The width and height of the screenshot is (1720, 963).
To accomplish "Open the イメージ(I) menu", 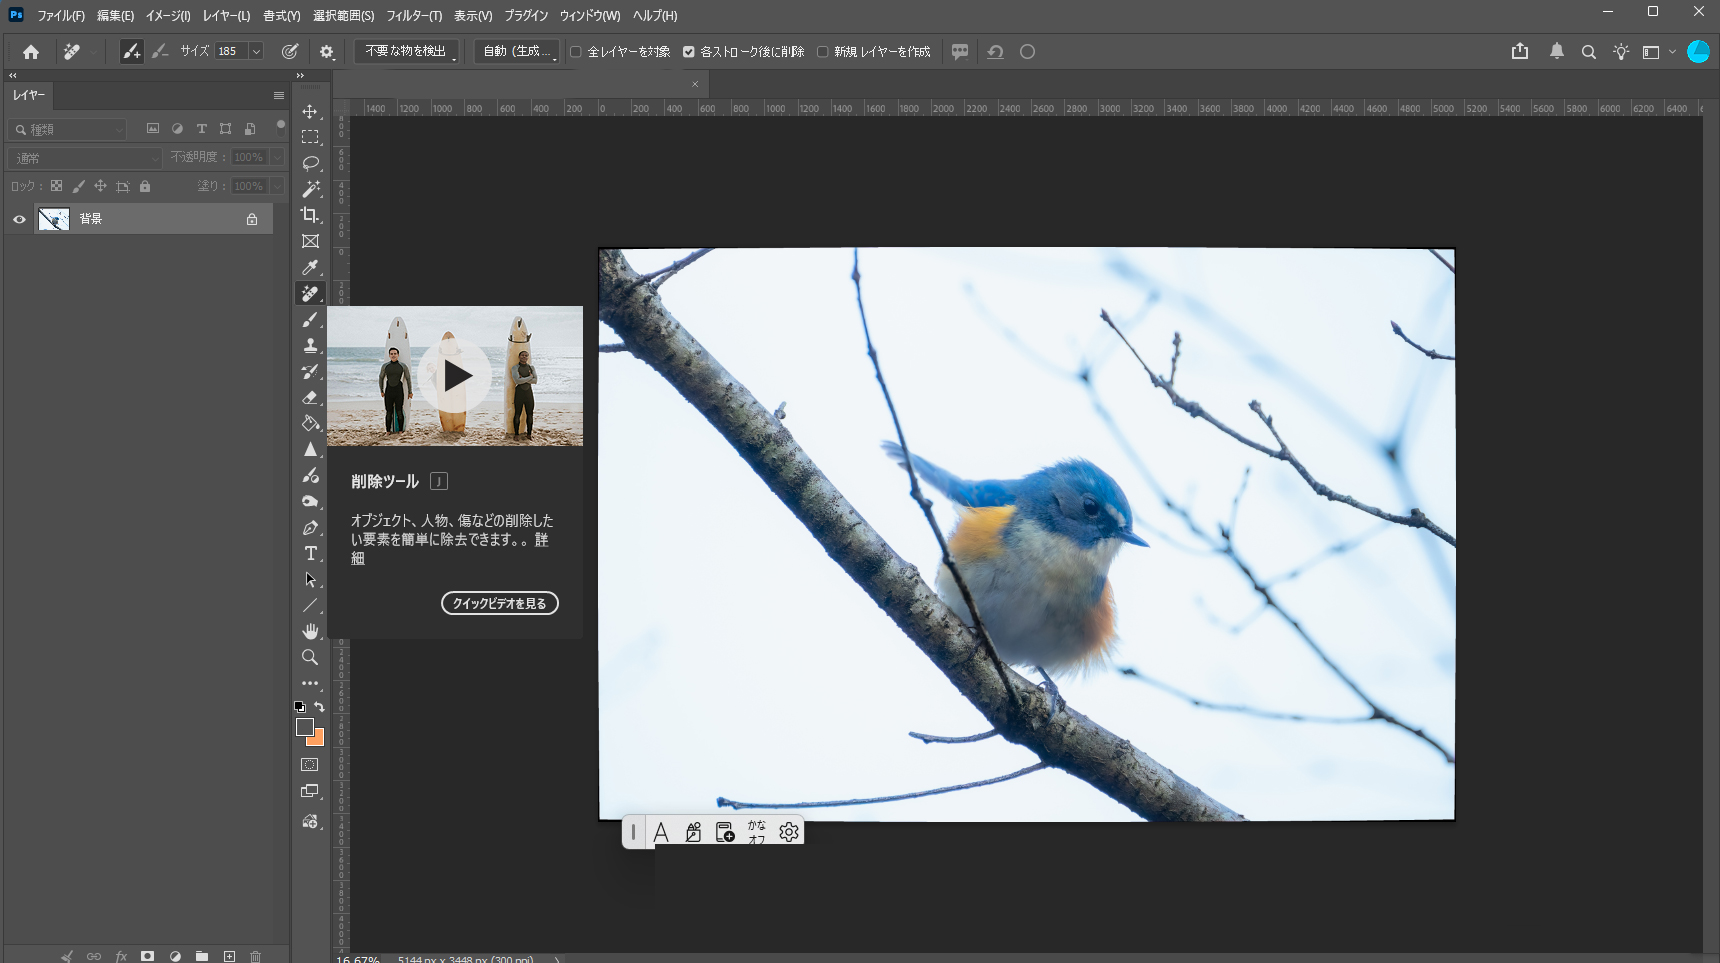I will pyautogui.click(x=168, y=16).
